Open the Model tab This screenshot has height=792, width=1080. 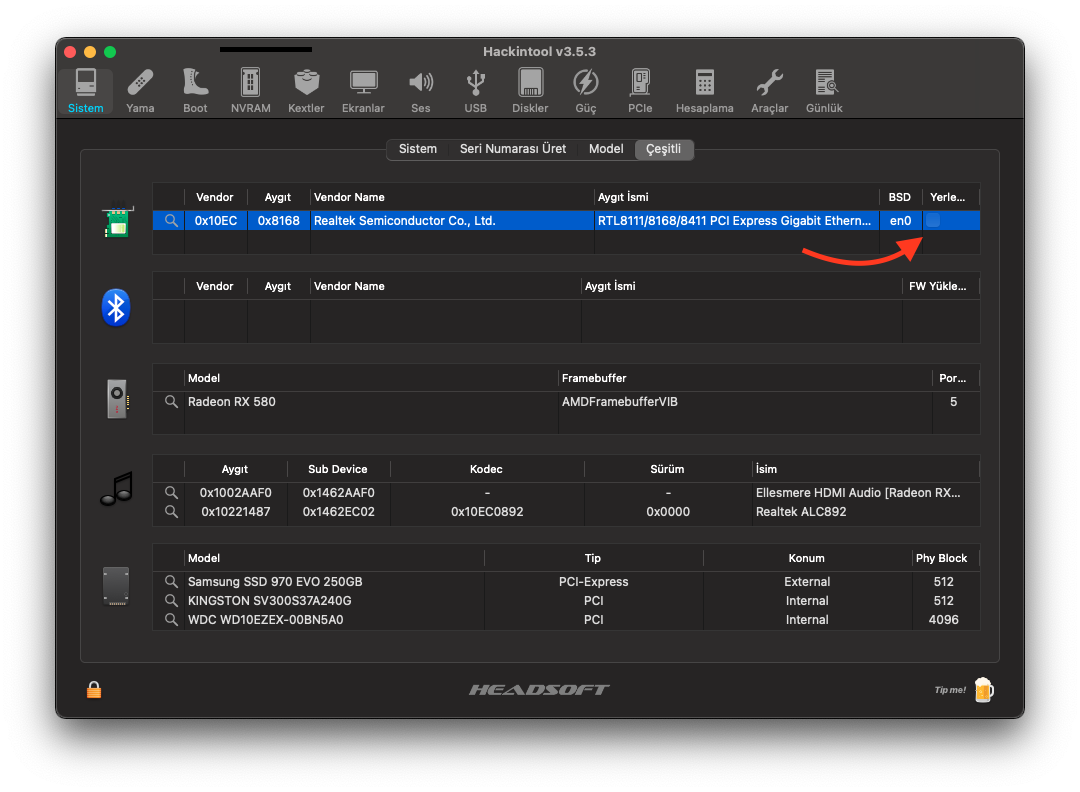click(606, 149)
